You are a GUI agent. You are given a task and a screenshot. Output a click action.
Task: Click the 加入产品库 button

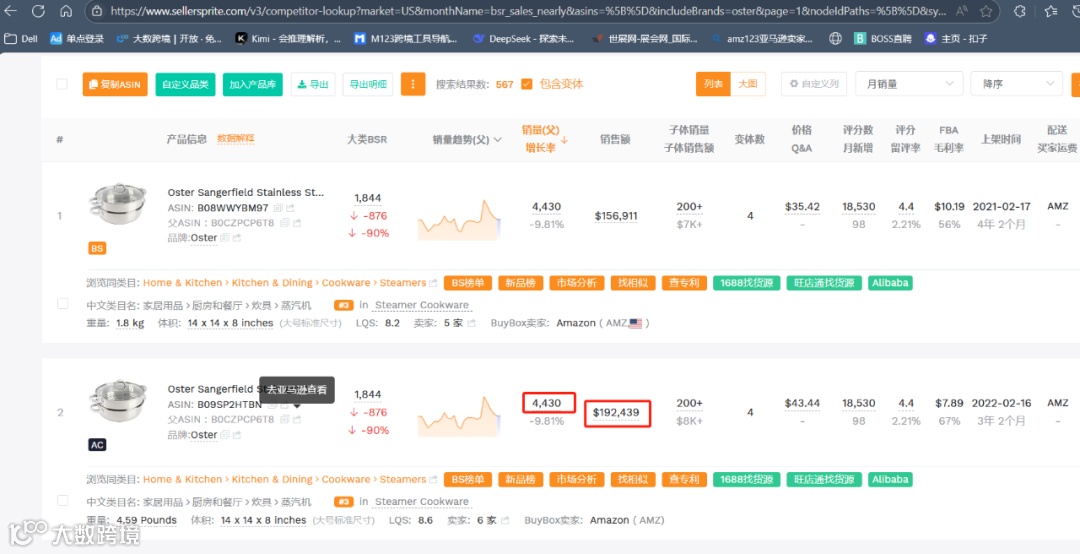(253, 84)
